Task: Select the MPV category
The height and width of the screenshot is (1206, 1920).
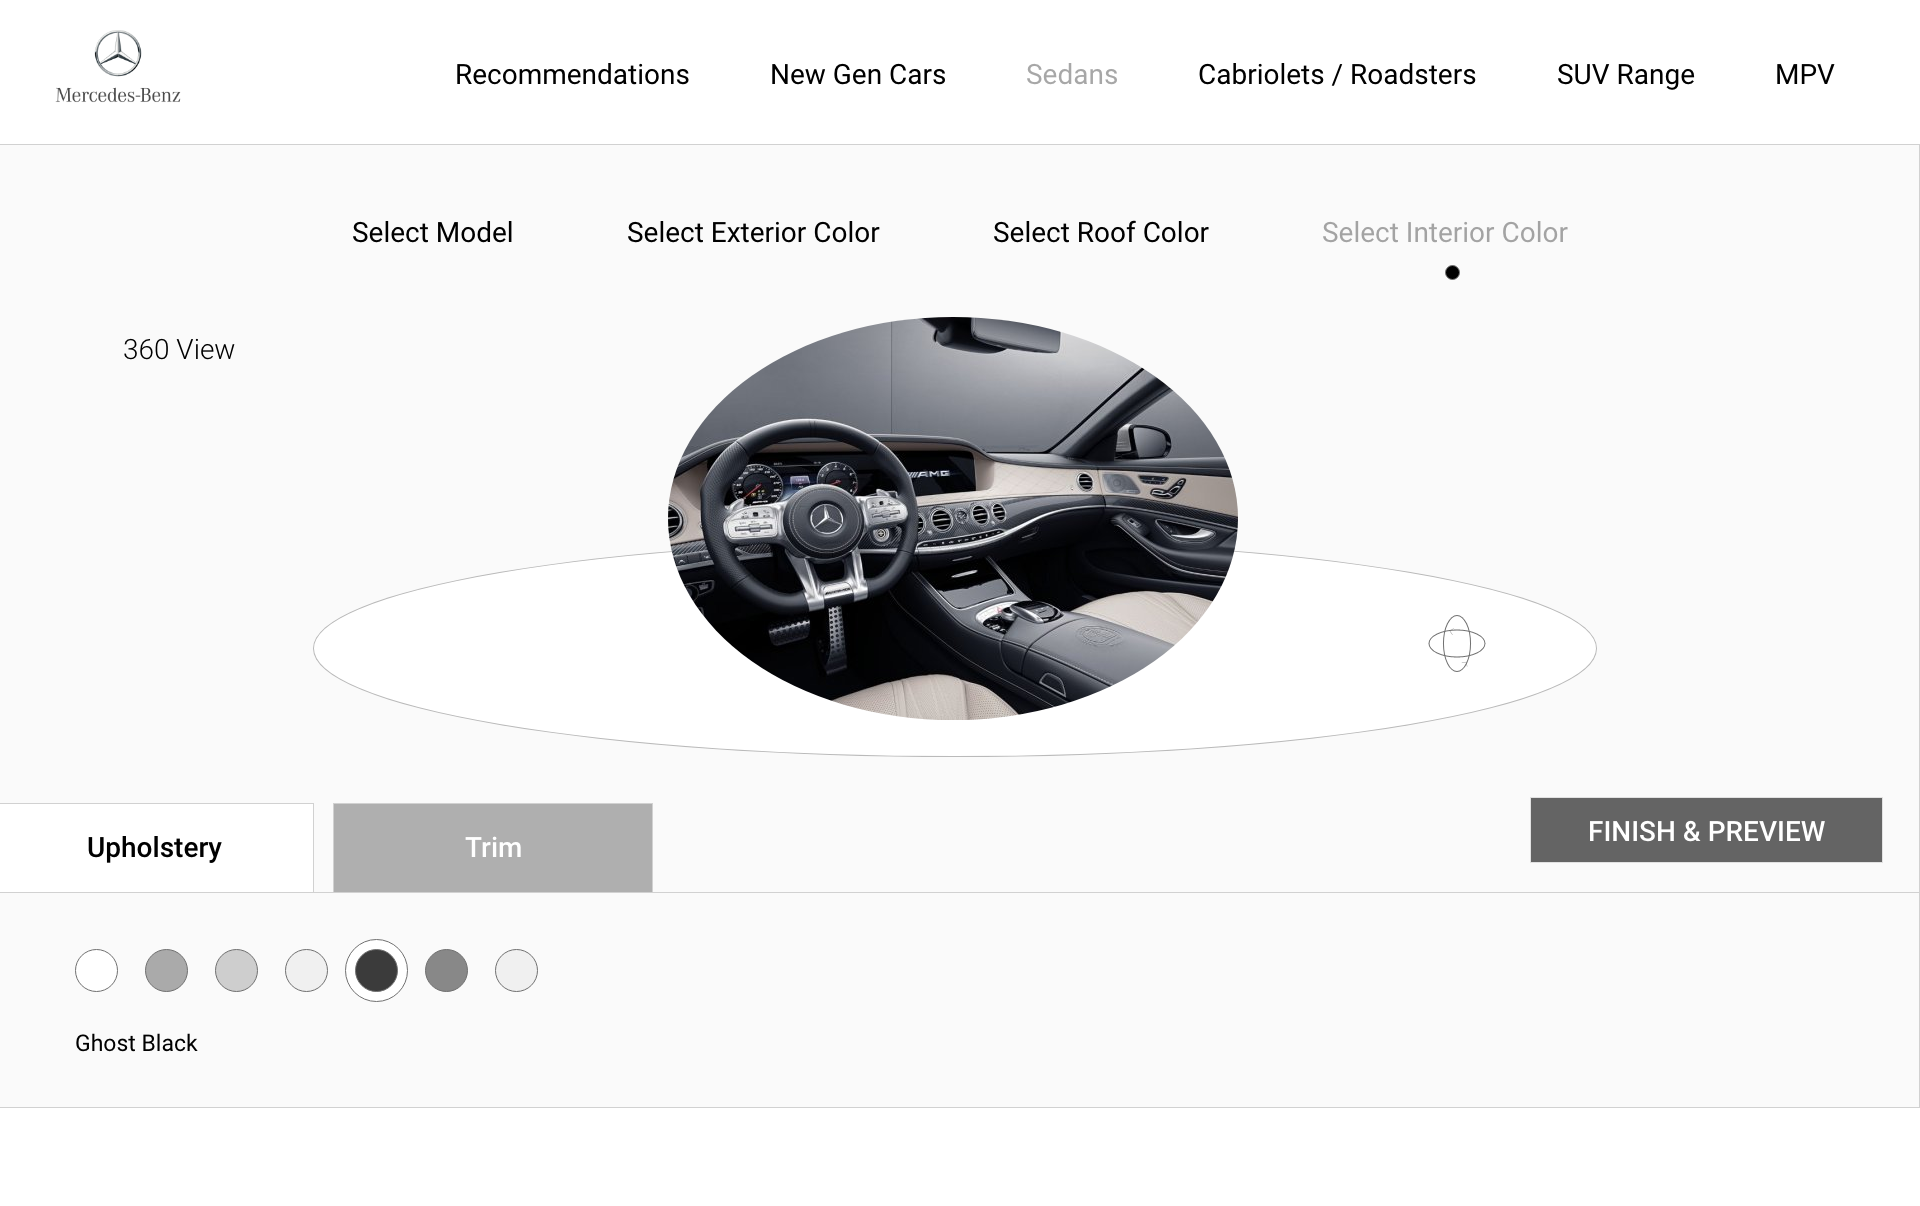Action: (x=1804, y=75)
